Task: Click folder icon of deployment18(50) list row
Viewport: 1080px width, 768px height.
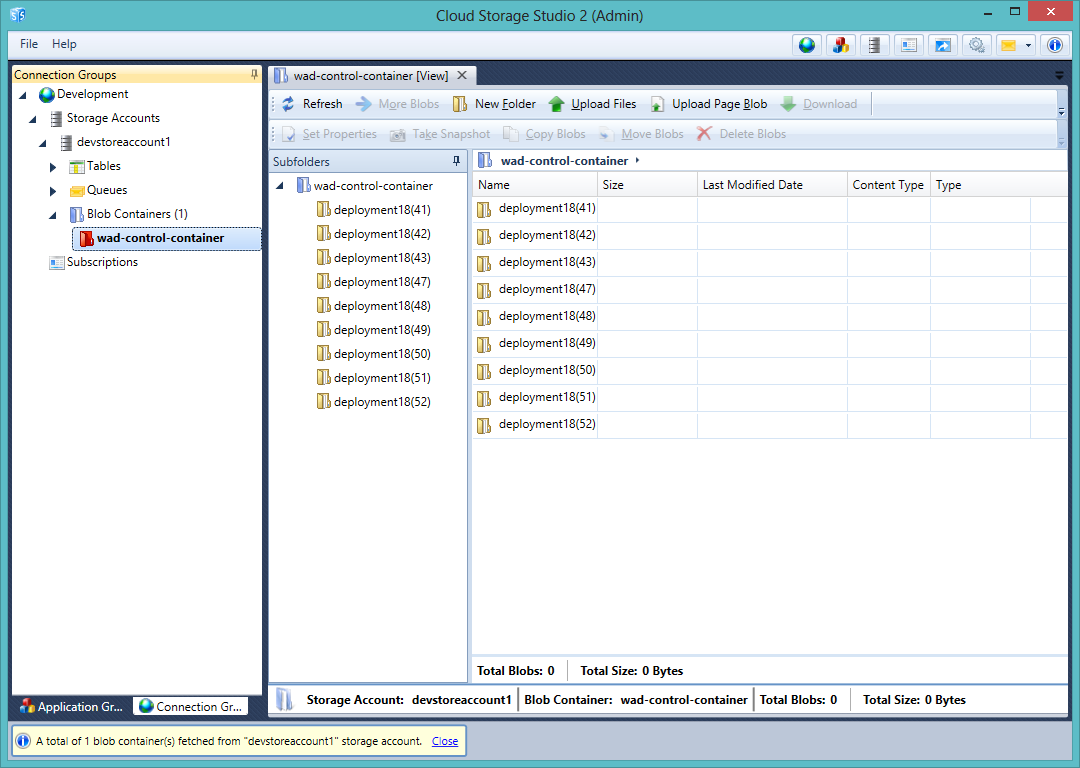Action: click(x=484, y=371)
